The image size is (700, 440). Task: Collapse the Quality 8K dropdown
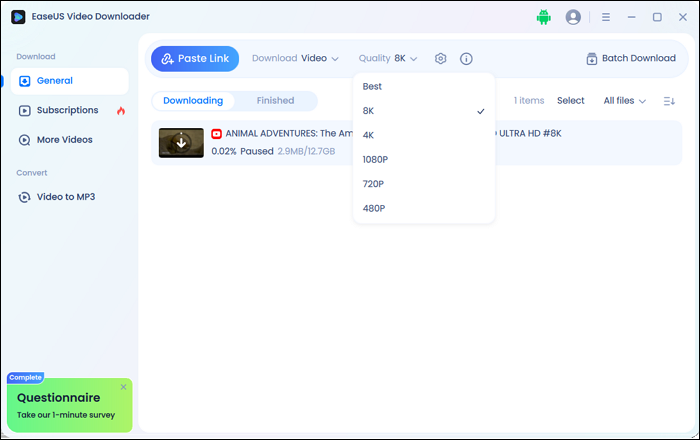coord(388,58)
